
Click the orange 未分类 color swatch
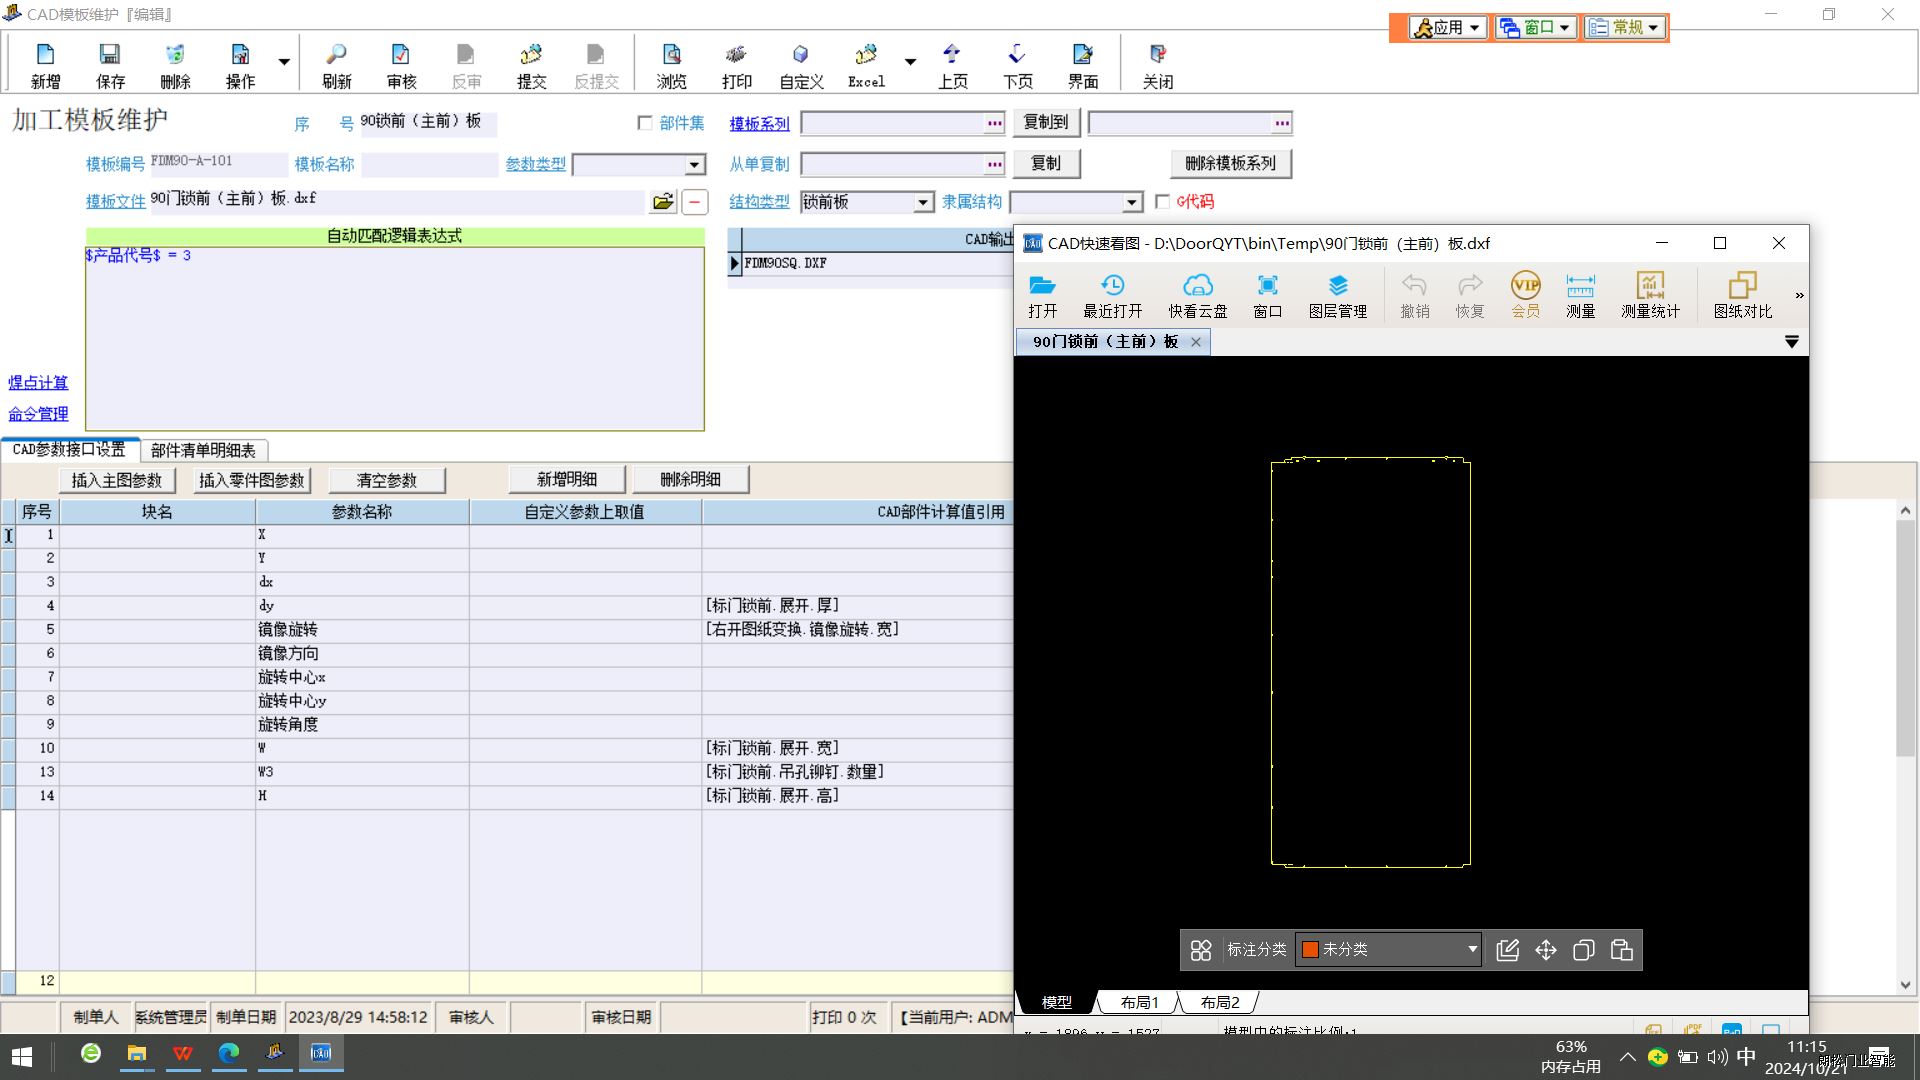[x=1309, y=950]
